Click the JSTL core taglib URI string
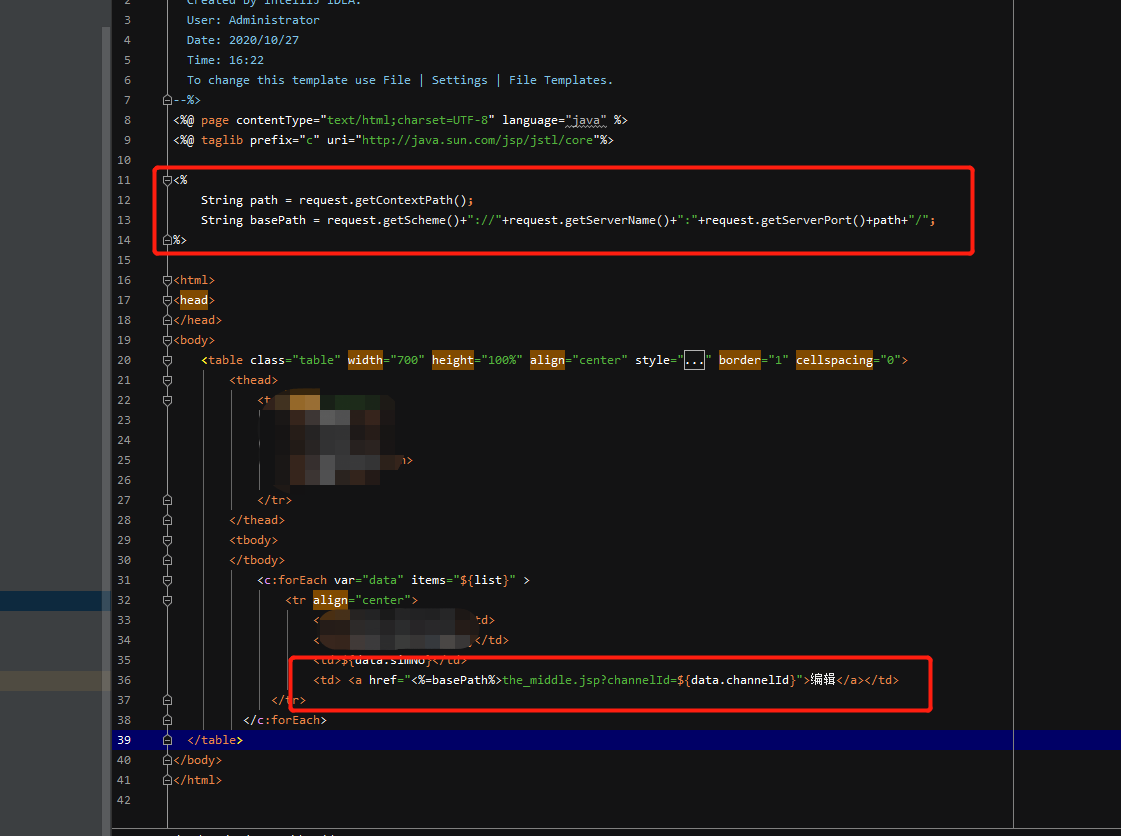 (478, 140)
